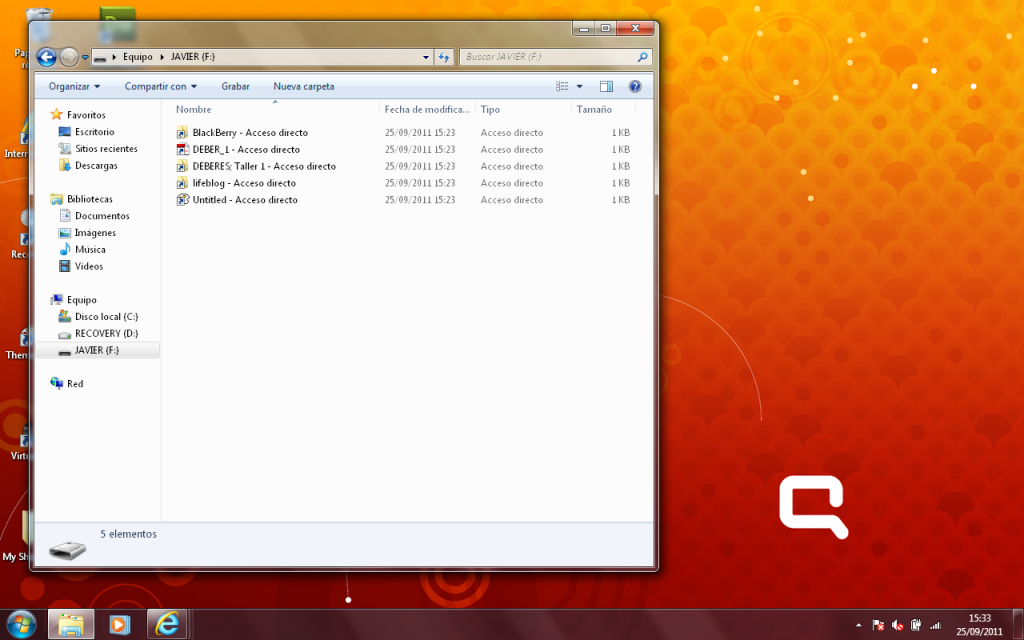1024x640 pixels.
Task: Select DEBERES; Taller 1 - Acceso directo icon
Action: click(182, 167)
